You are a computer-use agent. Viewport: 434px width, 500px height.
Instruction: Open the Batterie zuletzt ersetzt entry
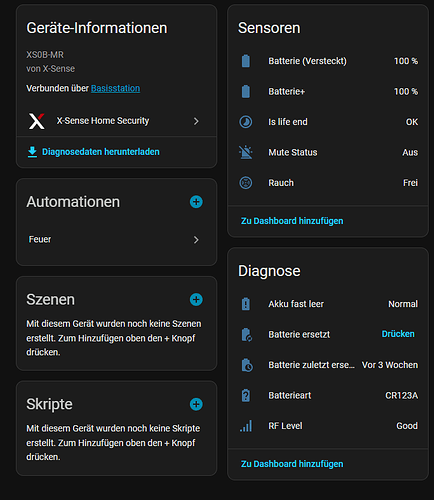click(x=328, y=365)
